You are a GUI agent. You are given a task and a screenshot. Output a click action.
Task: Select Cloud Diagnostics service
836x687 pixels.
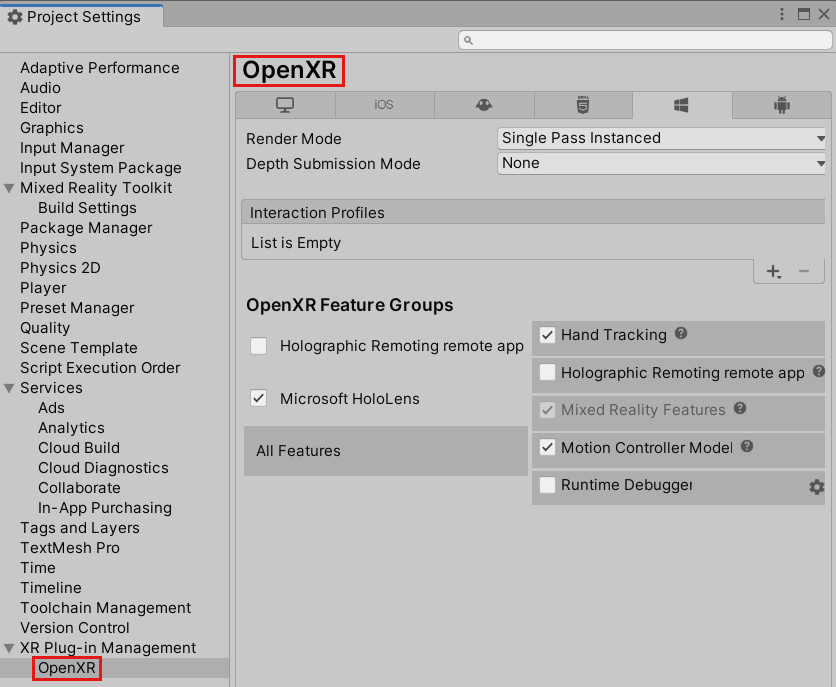click(x=103, y=468)
